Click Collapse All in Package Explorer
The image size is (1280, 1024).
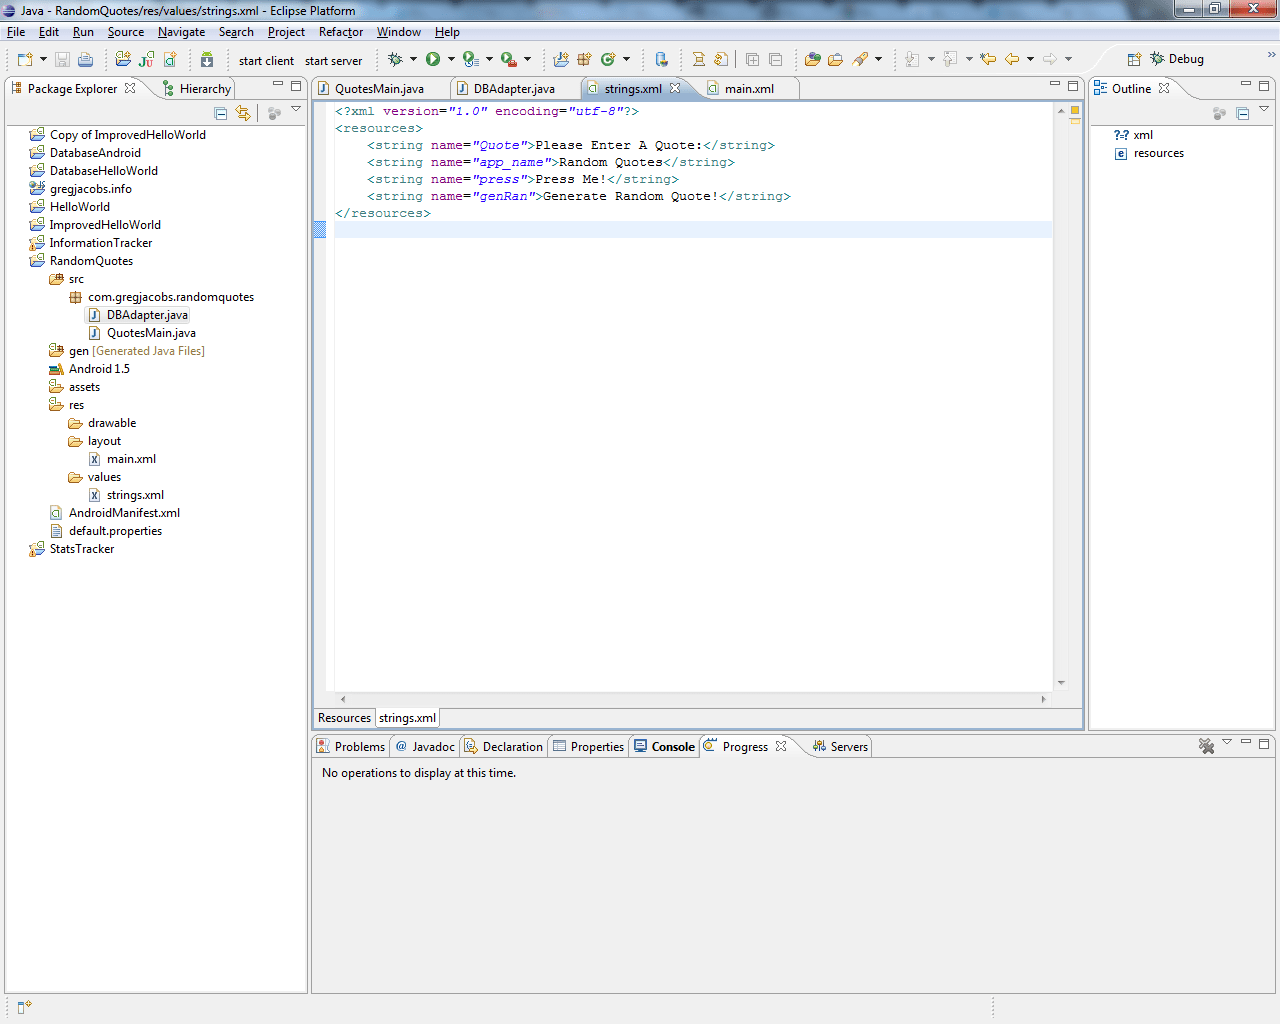[221, 114]
